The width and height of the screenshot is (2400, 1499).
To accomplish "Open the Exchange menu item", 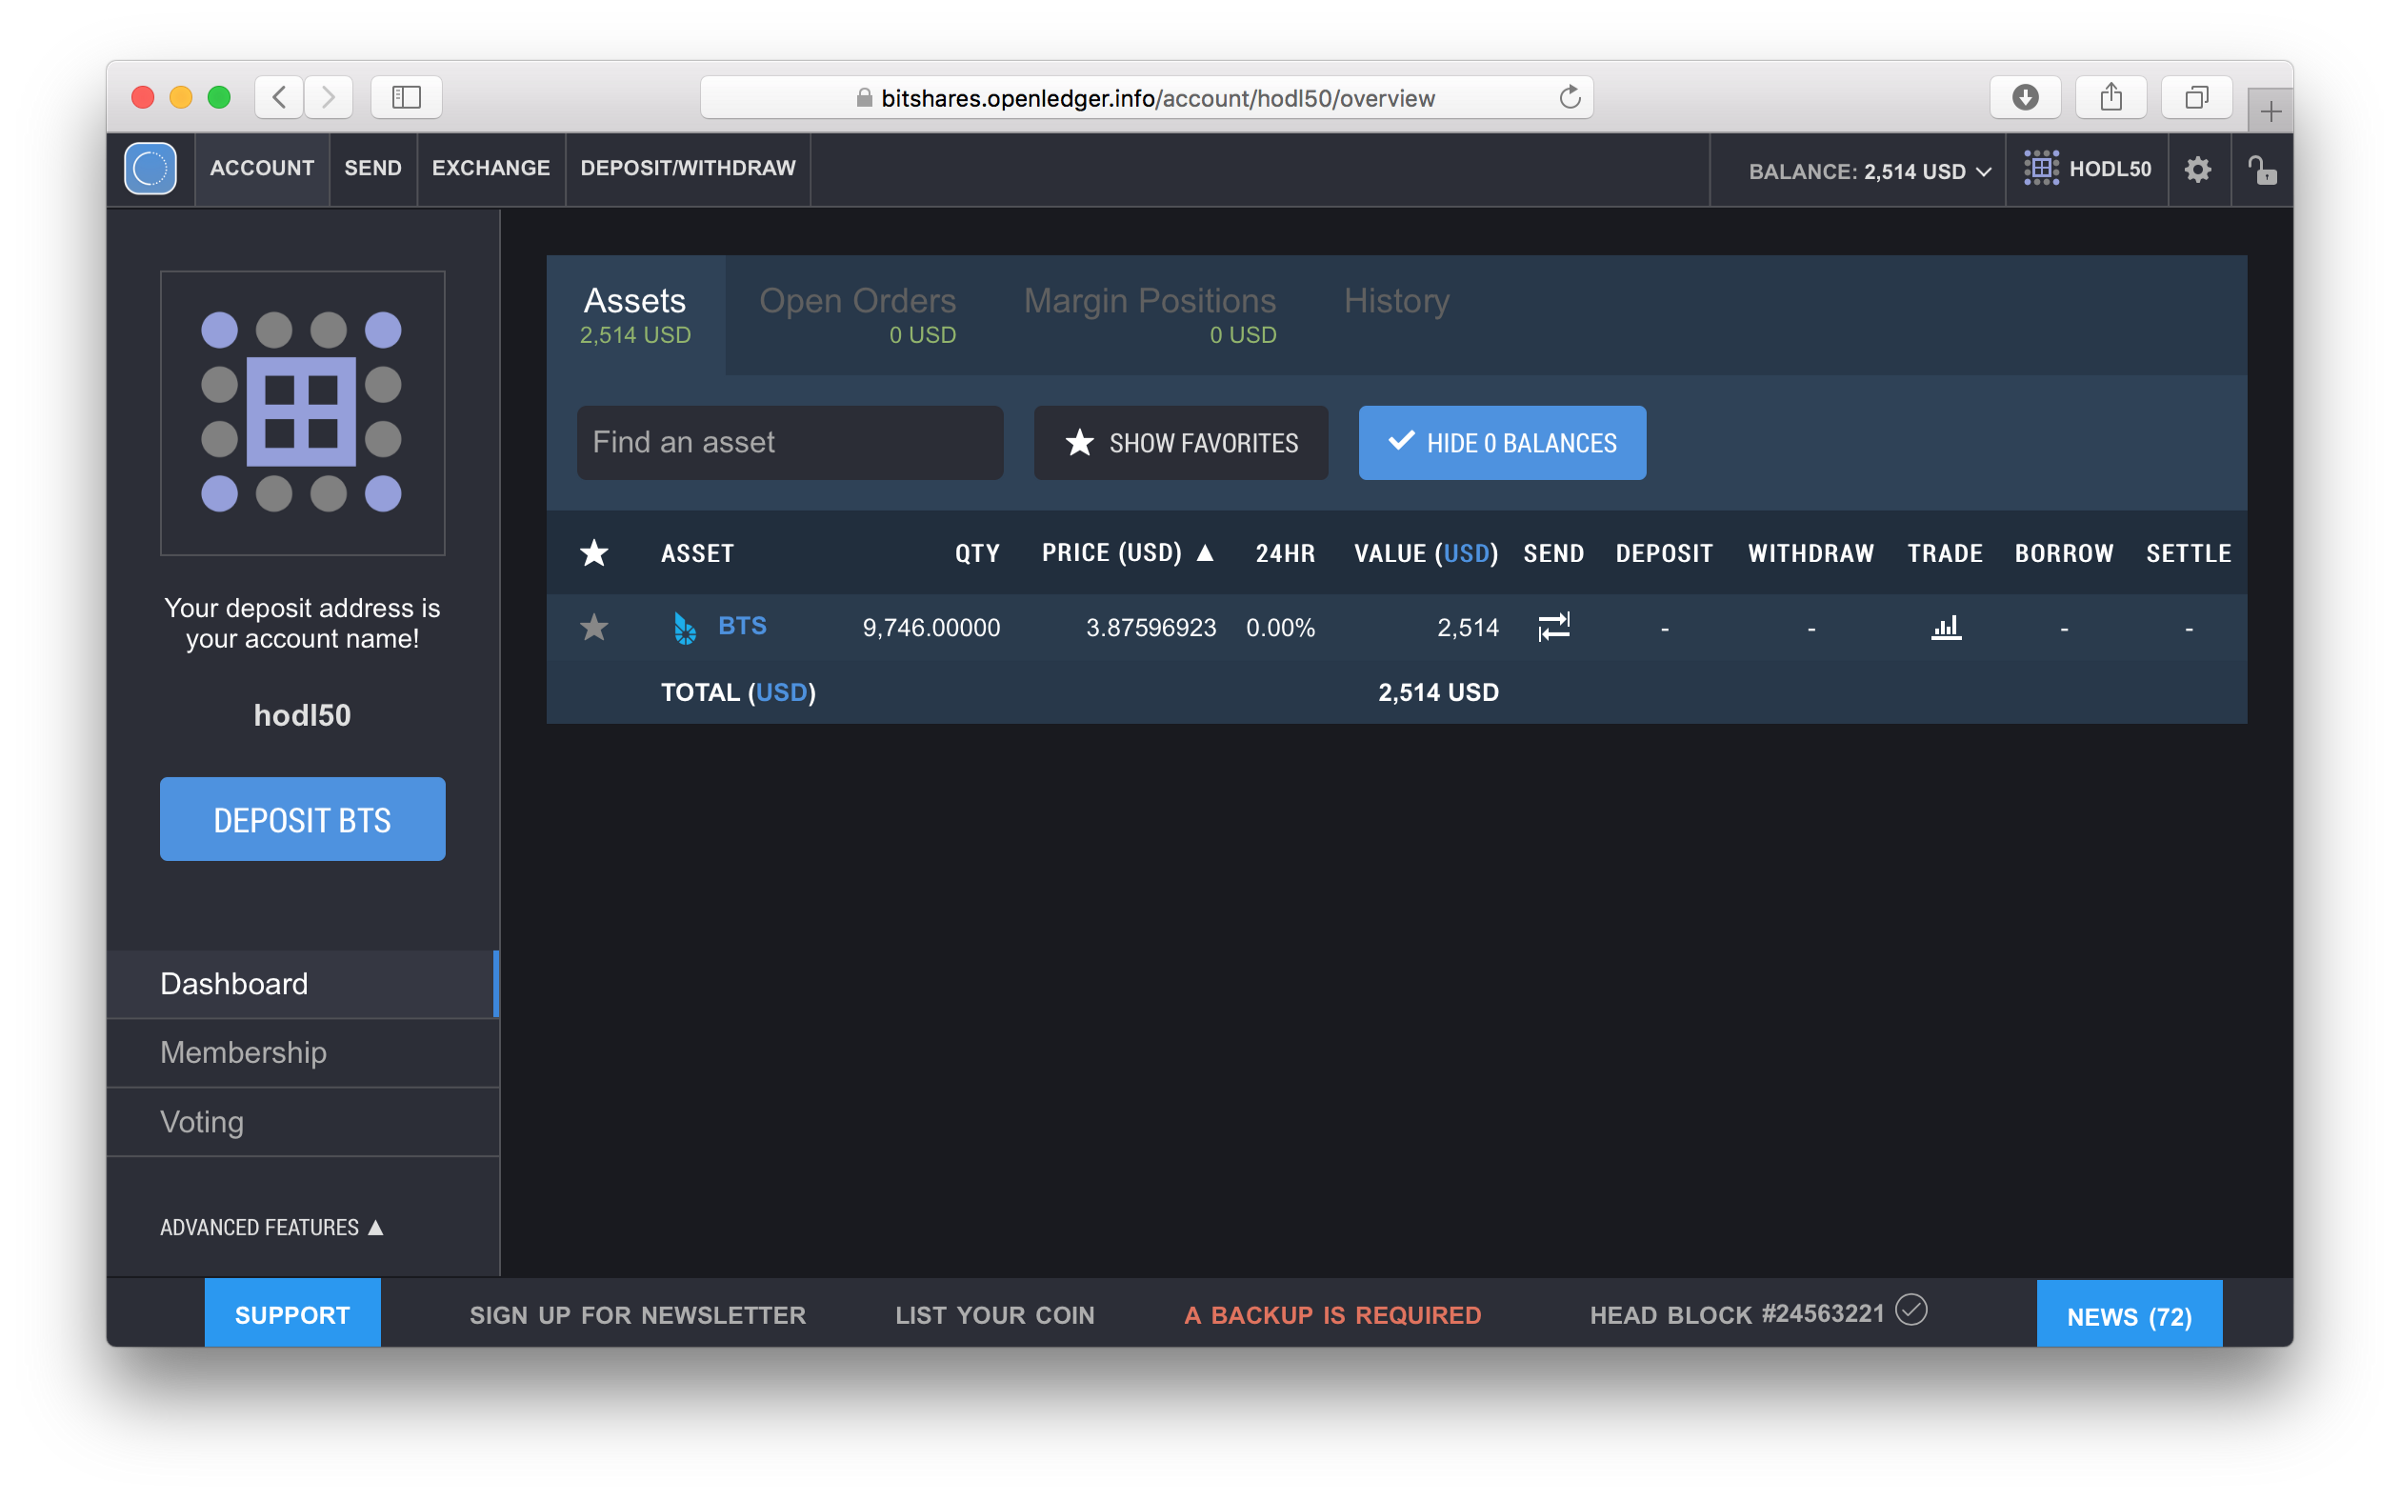I will (490, 168).
